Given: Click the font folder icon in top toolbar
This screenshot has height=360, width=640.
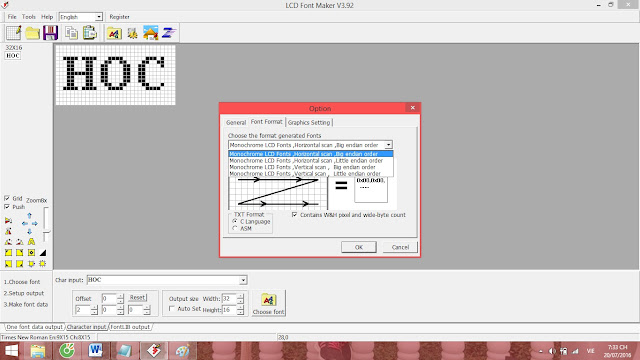Looking at the screenshot, I should click(x=114, y=33).
